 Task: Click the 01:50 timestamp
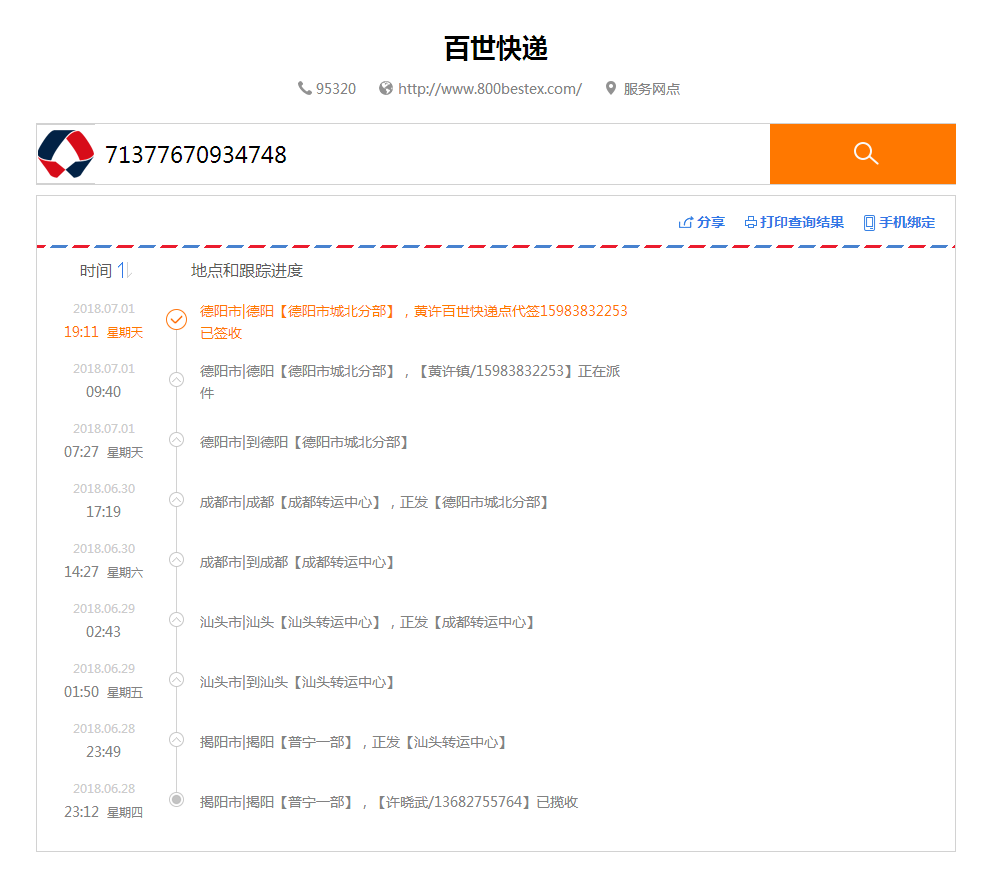pyautogui.click(x=81, y=692)
